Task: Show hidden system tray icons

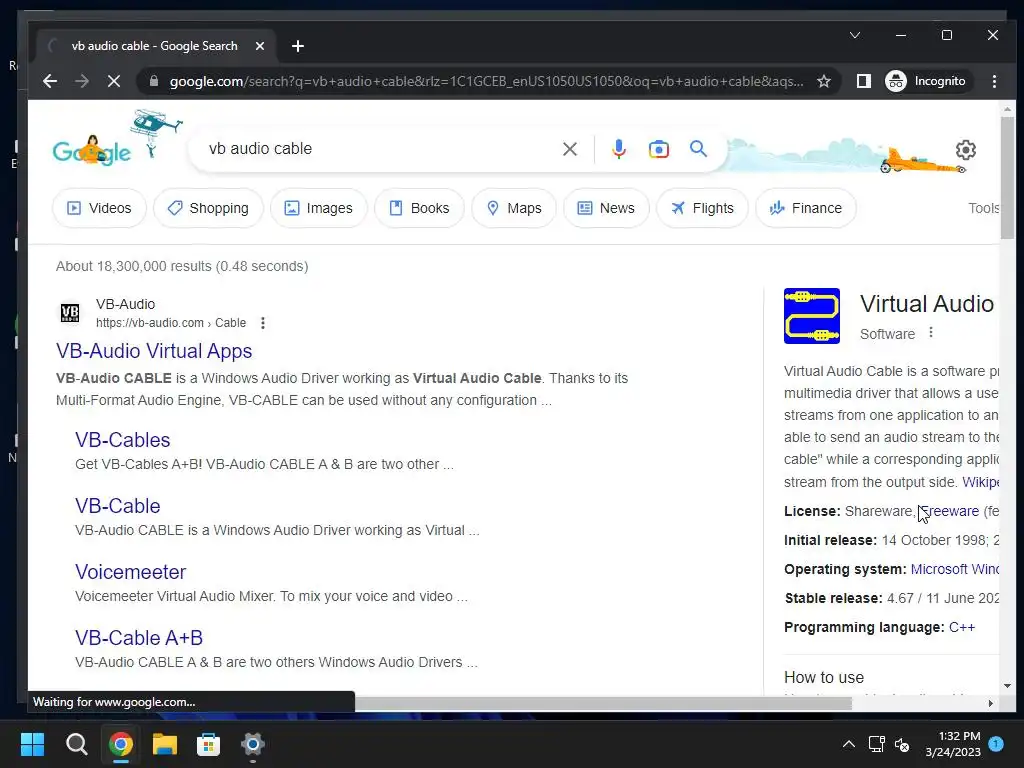Action: tap(848, 744)
